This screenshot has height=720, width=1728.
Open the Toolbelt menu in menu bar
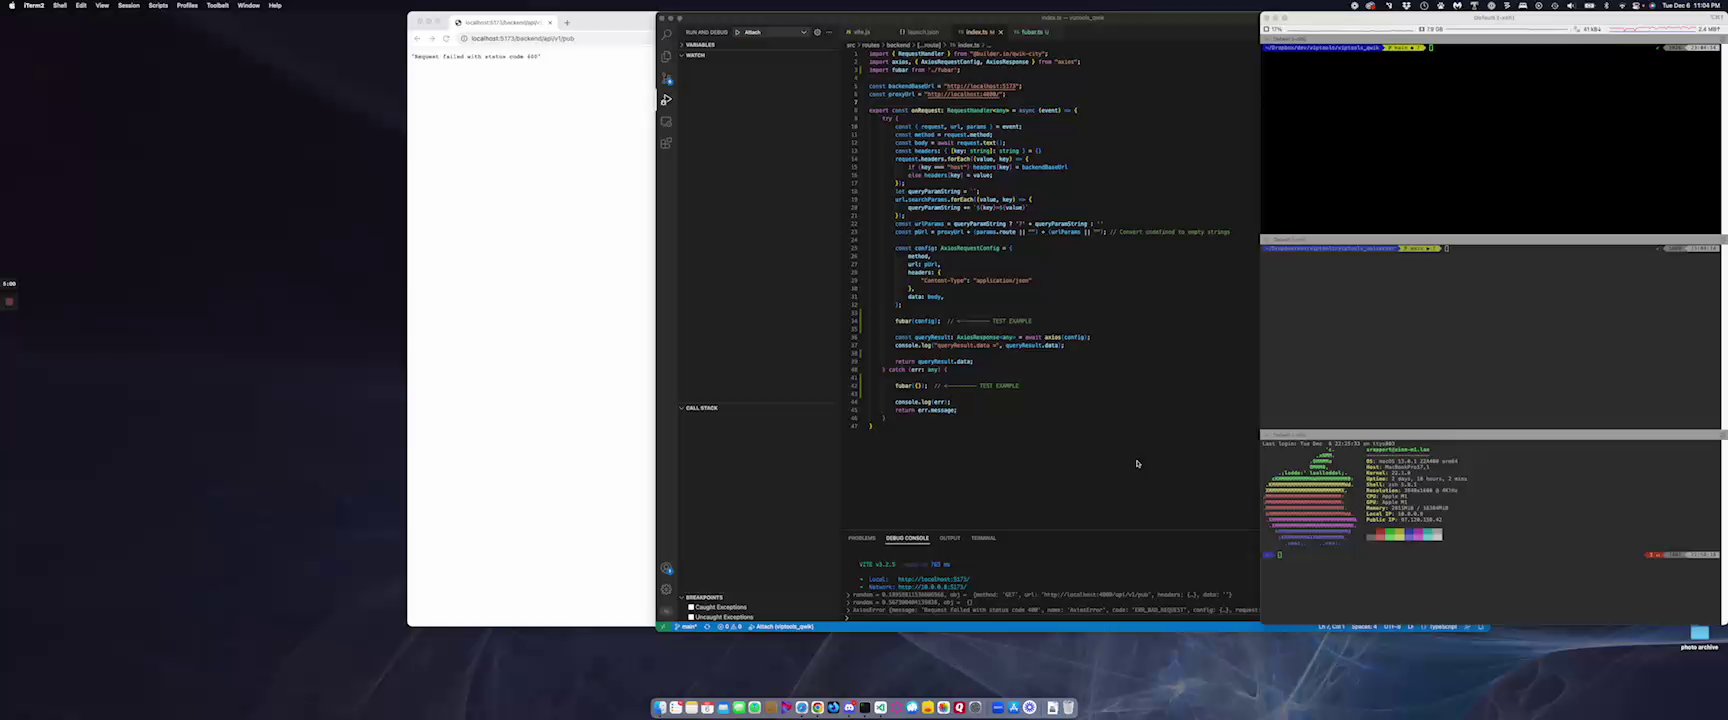tap(217, 5)
